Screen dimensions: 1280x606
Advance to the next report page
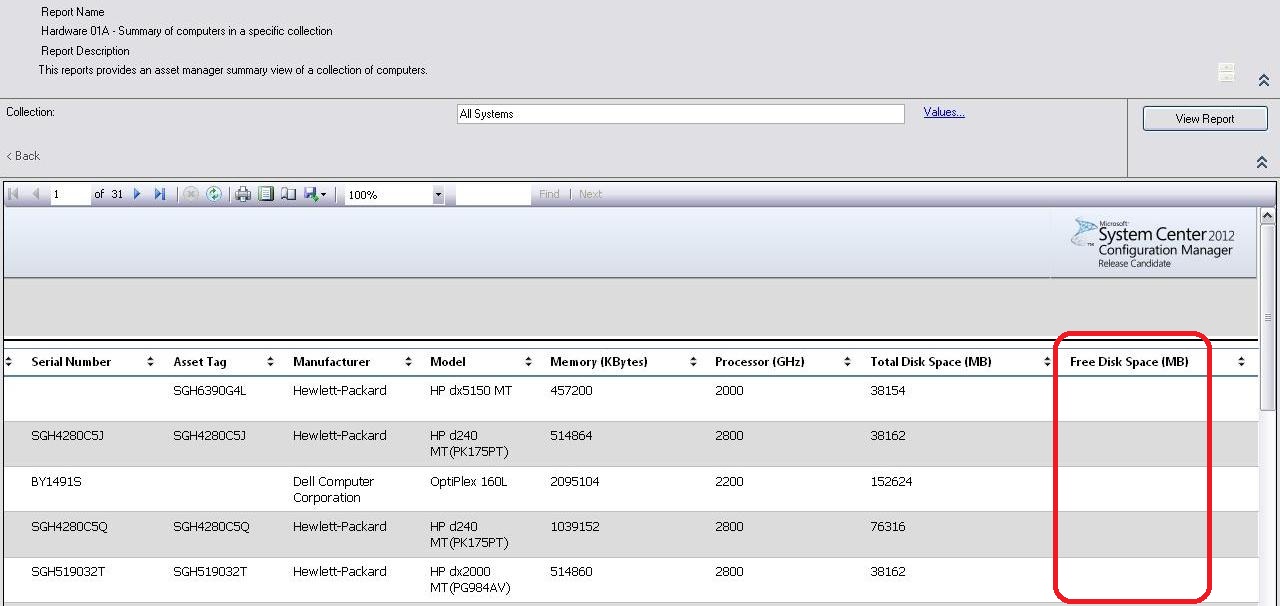[x=137, y=194]
